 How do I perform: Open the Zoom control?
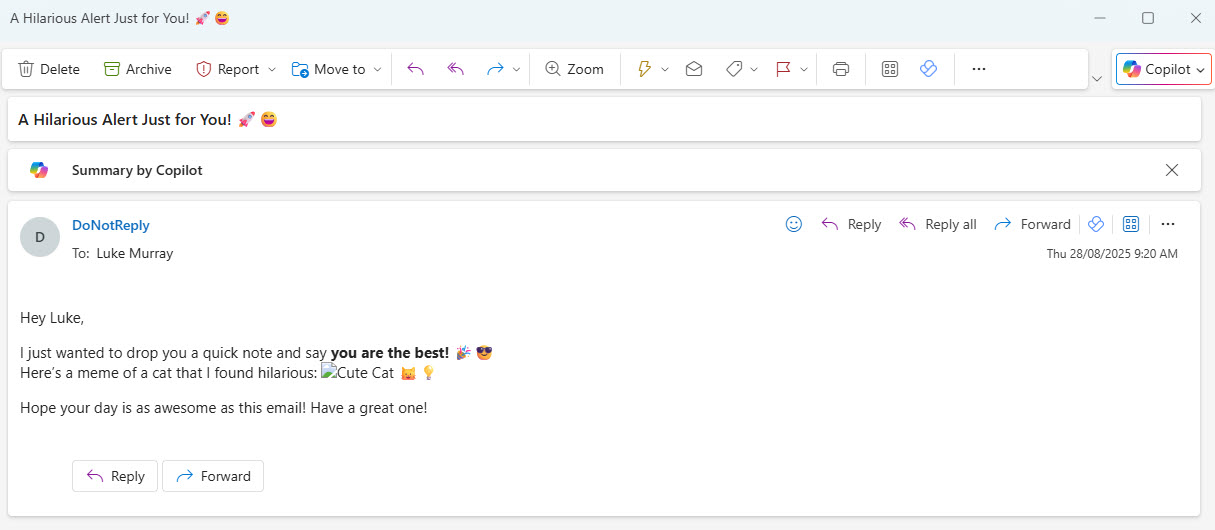574,69
